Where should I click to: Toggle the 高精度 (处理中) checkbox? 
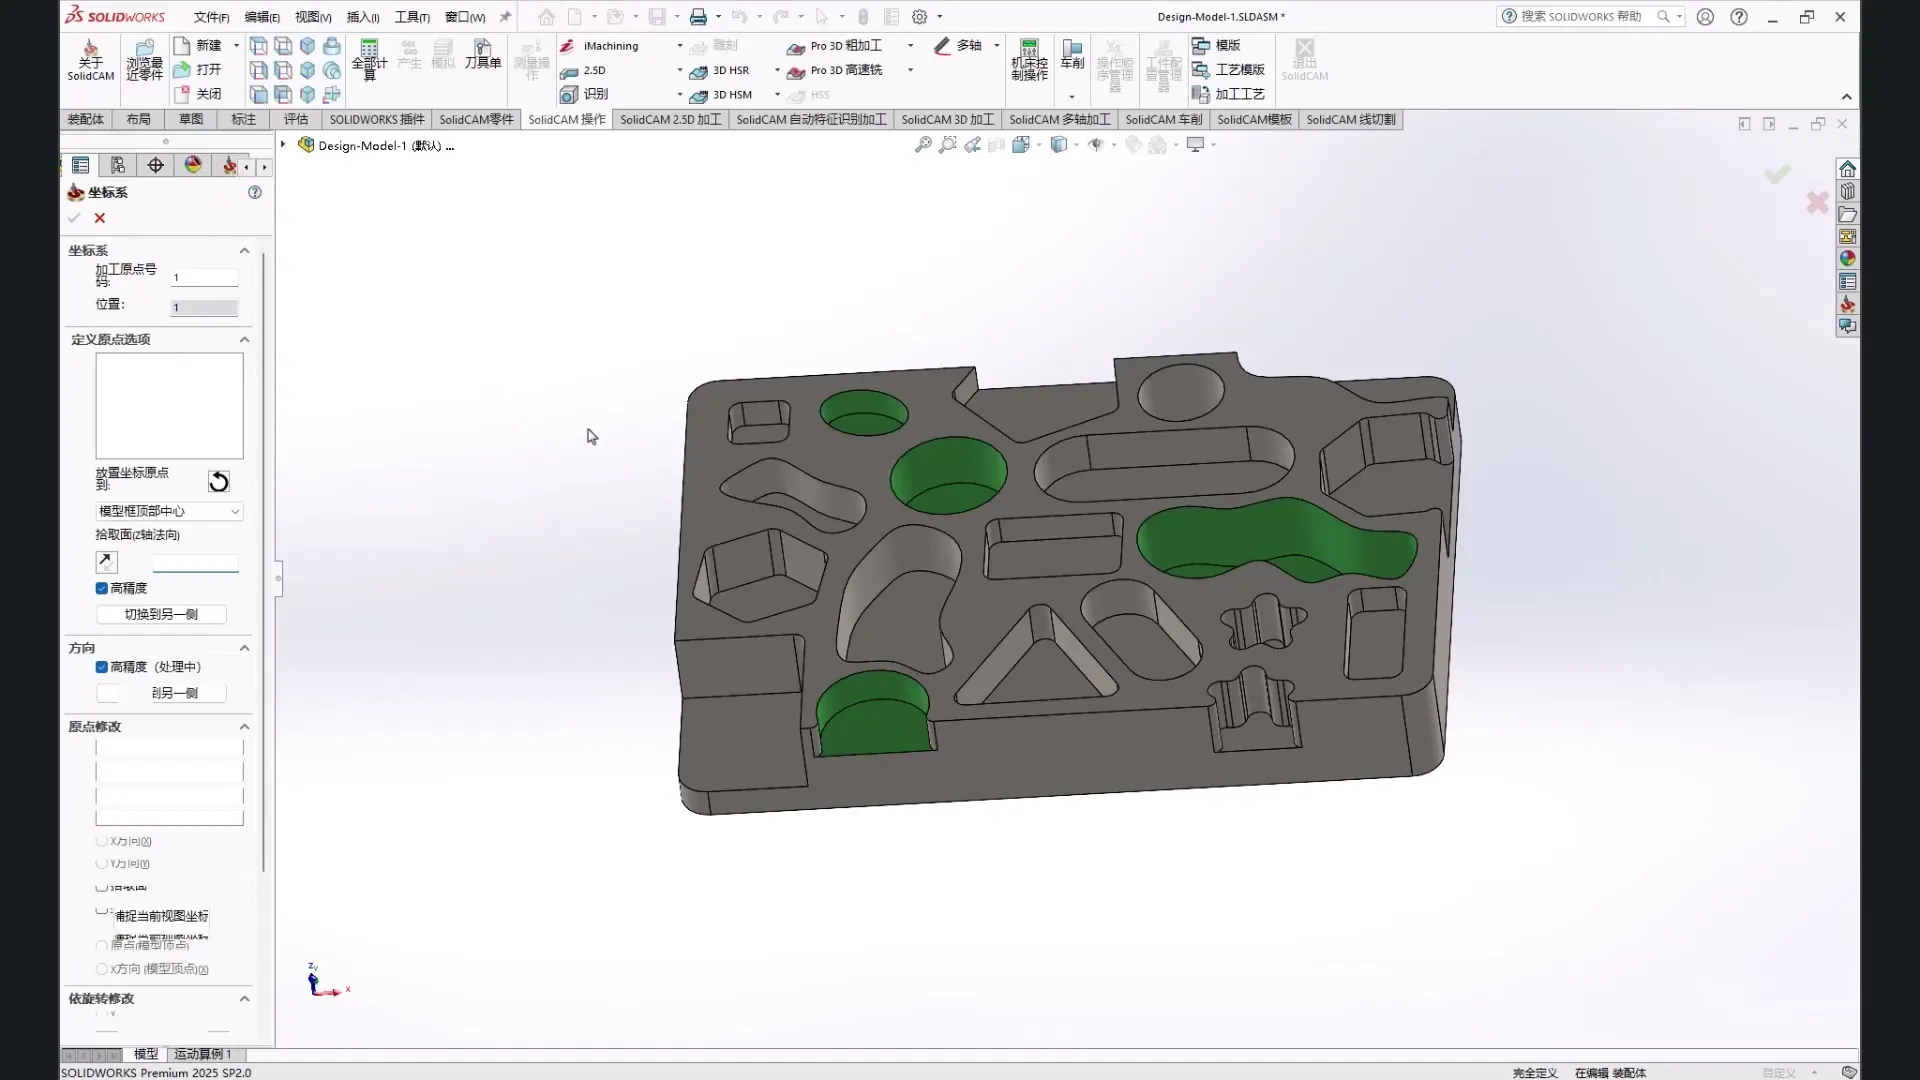pyautogui.click(x=102, y=667)
